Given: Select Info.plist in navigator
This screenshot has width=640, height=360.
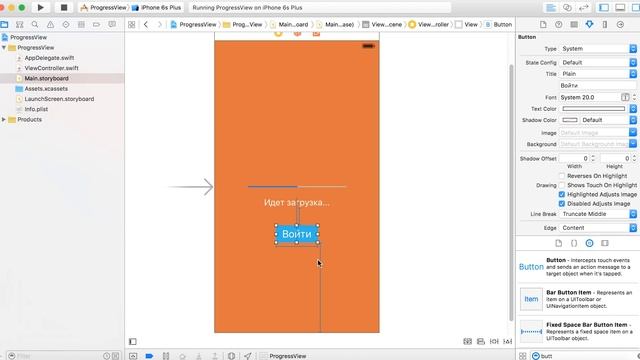Looking at the screenshot, I should click(36, 109).
